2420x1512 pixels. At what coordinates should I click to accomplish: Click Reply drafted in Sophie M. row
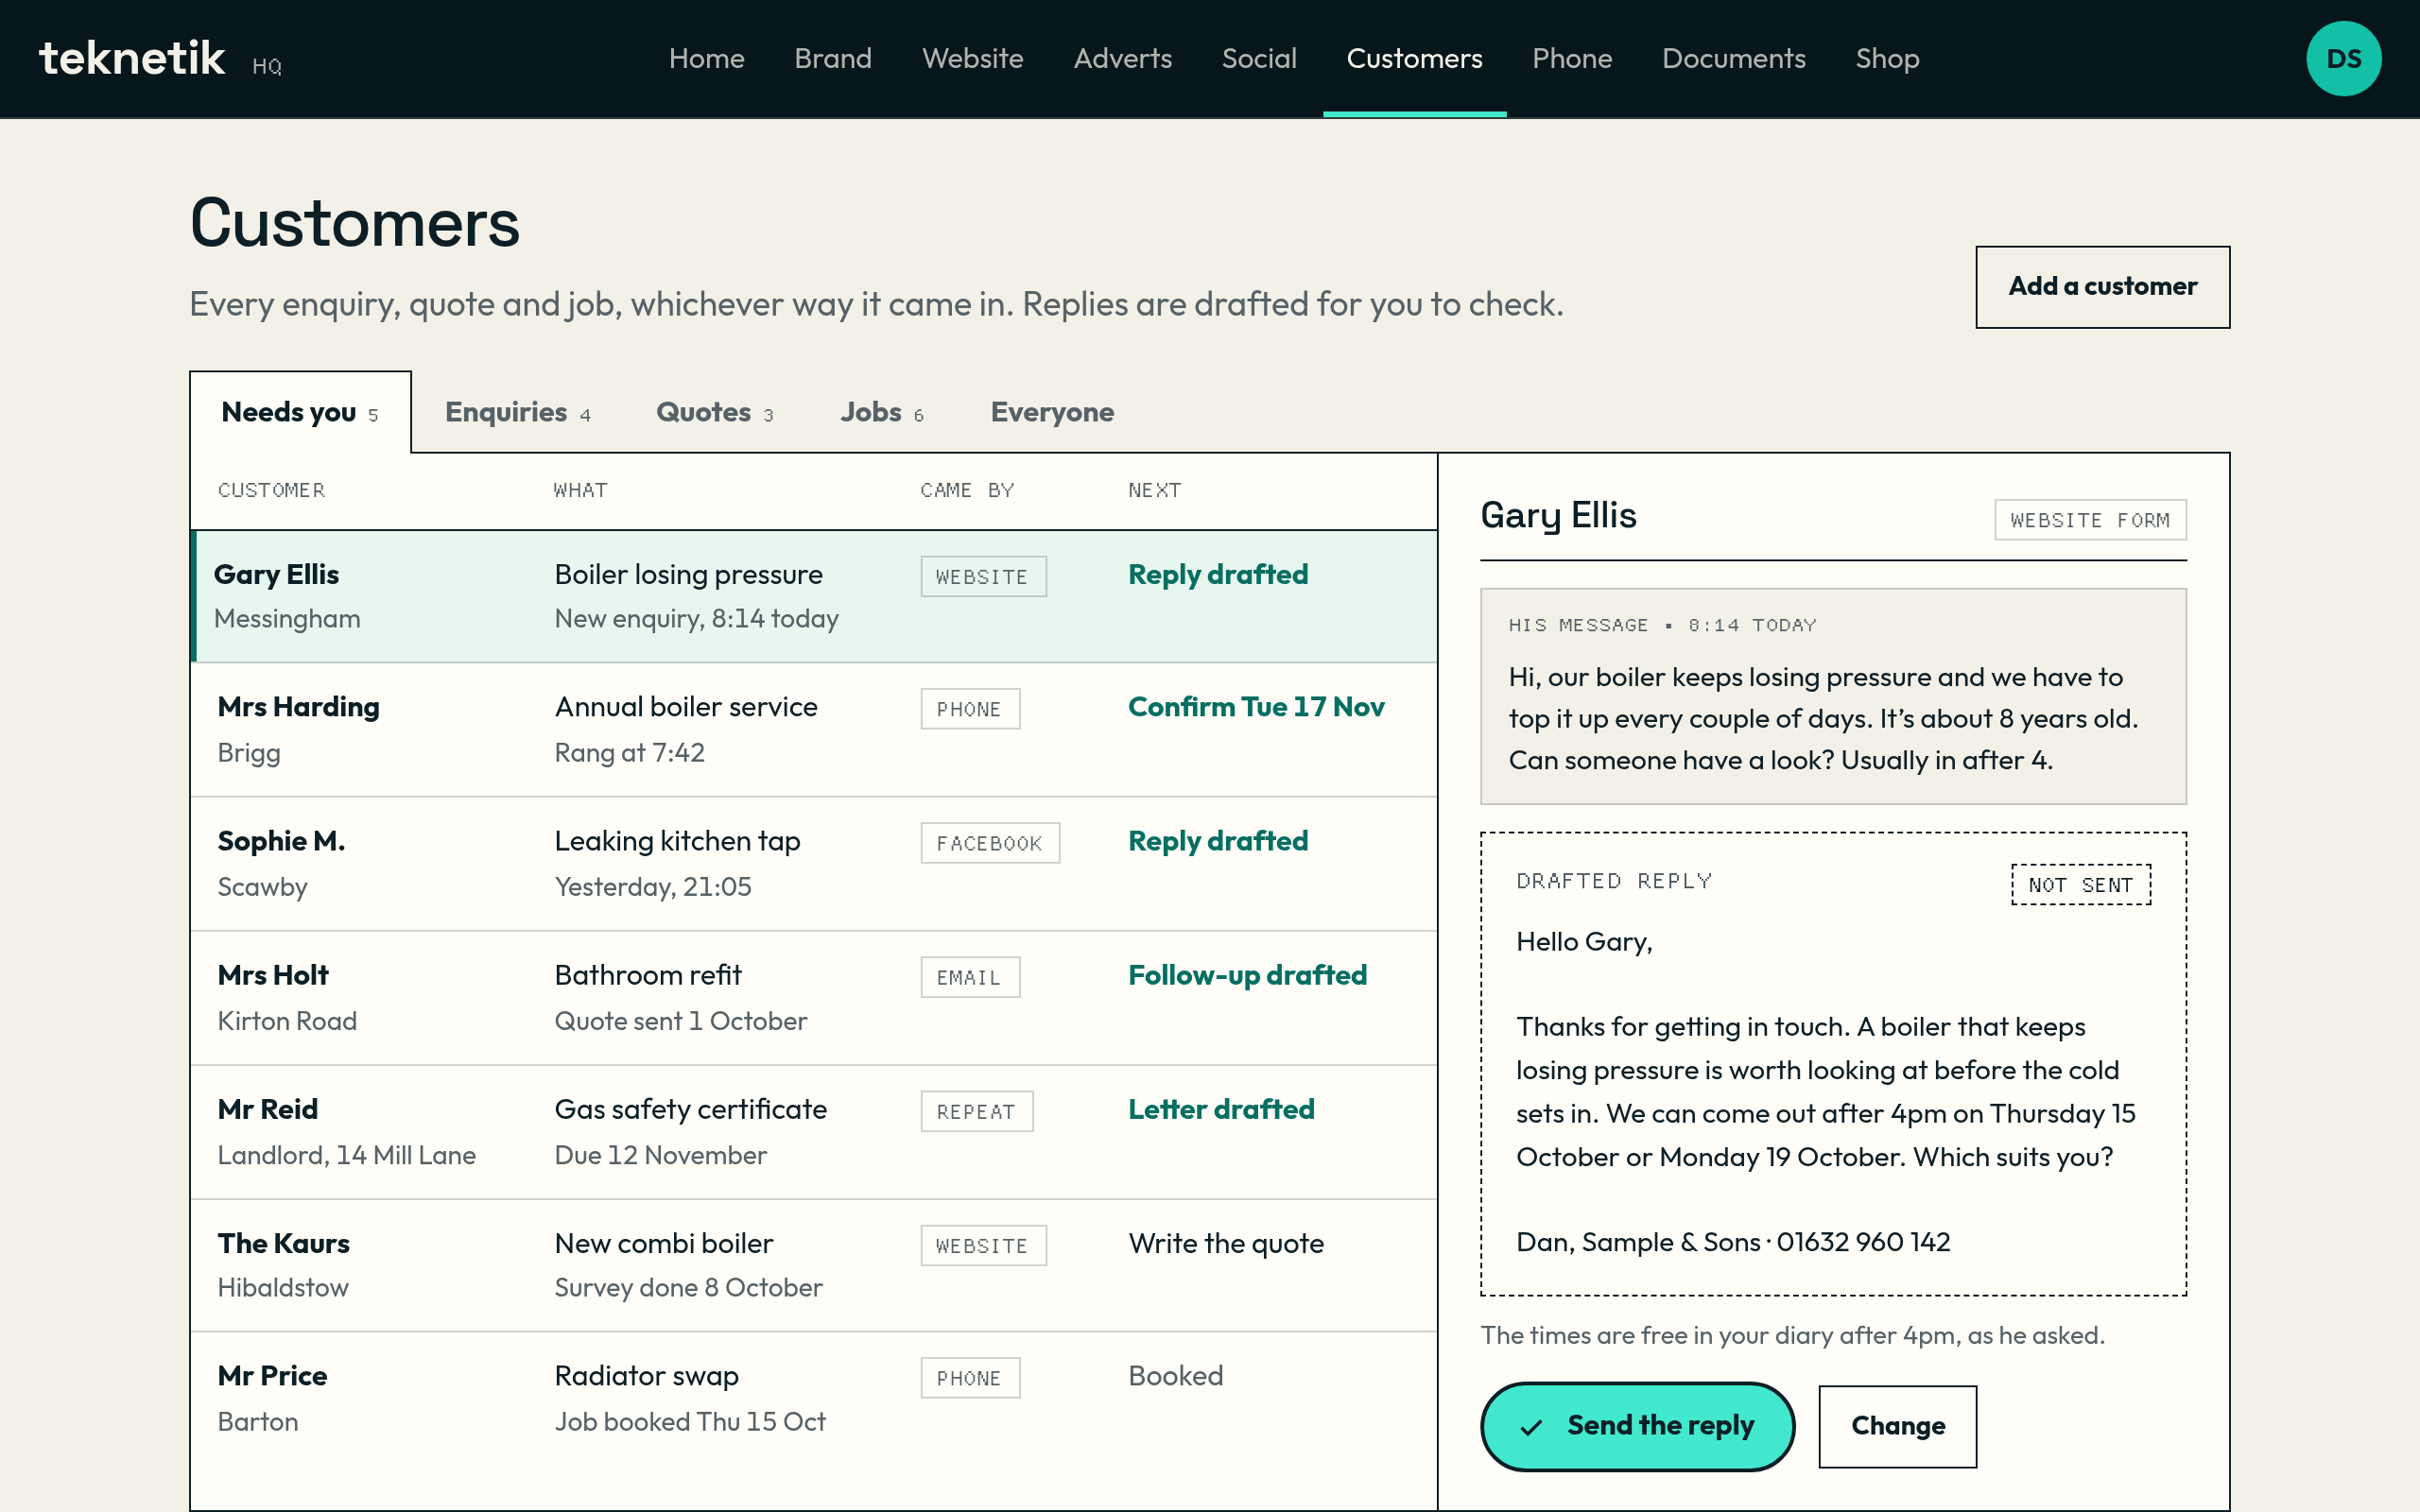[1218, 841]
